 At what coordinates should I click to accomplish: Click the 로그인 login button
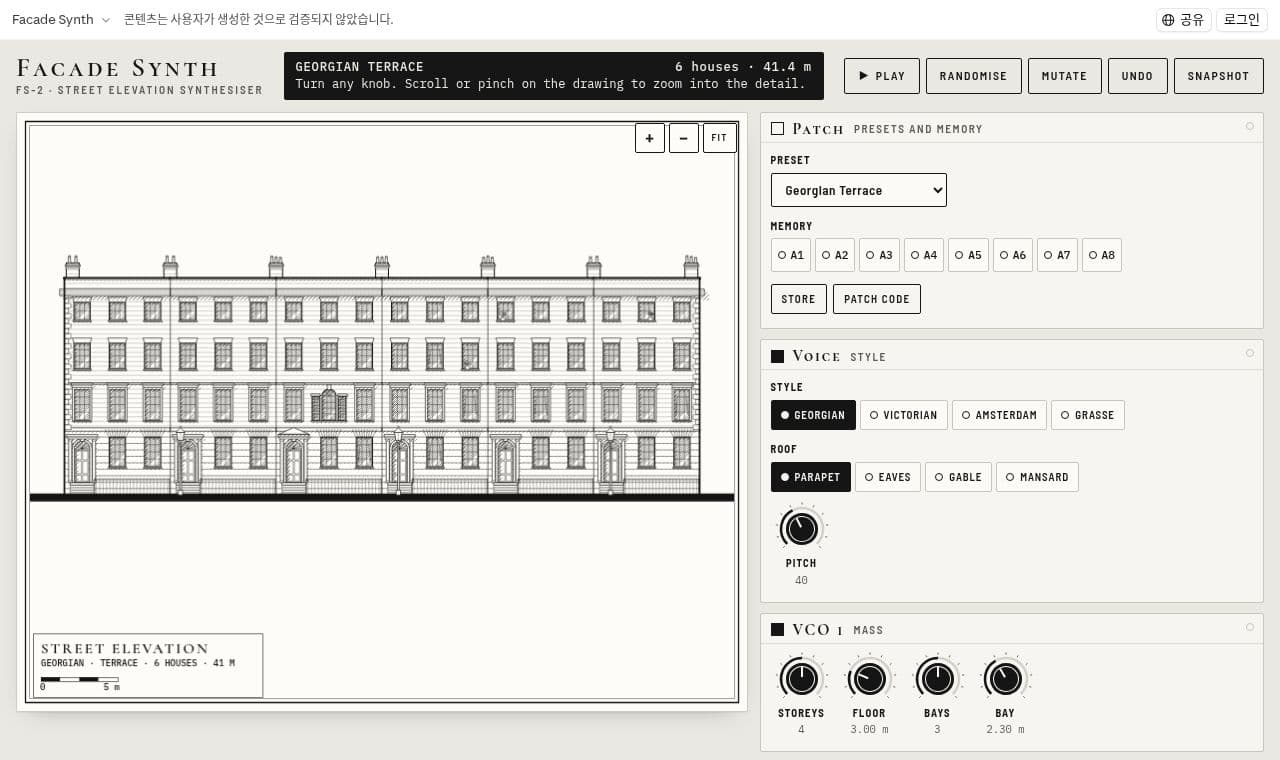coord(1242,20)
